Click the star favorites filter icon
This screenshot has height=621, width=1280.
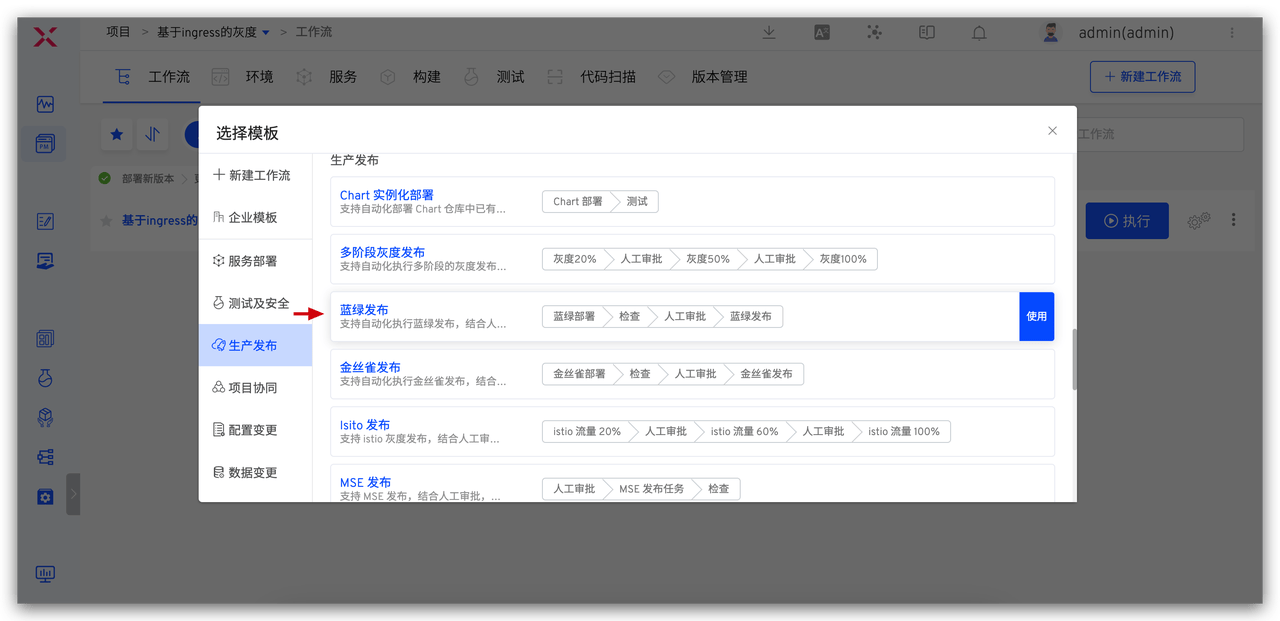pos(117,134)
